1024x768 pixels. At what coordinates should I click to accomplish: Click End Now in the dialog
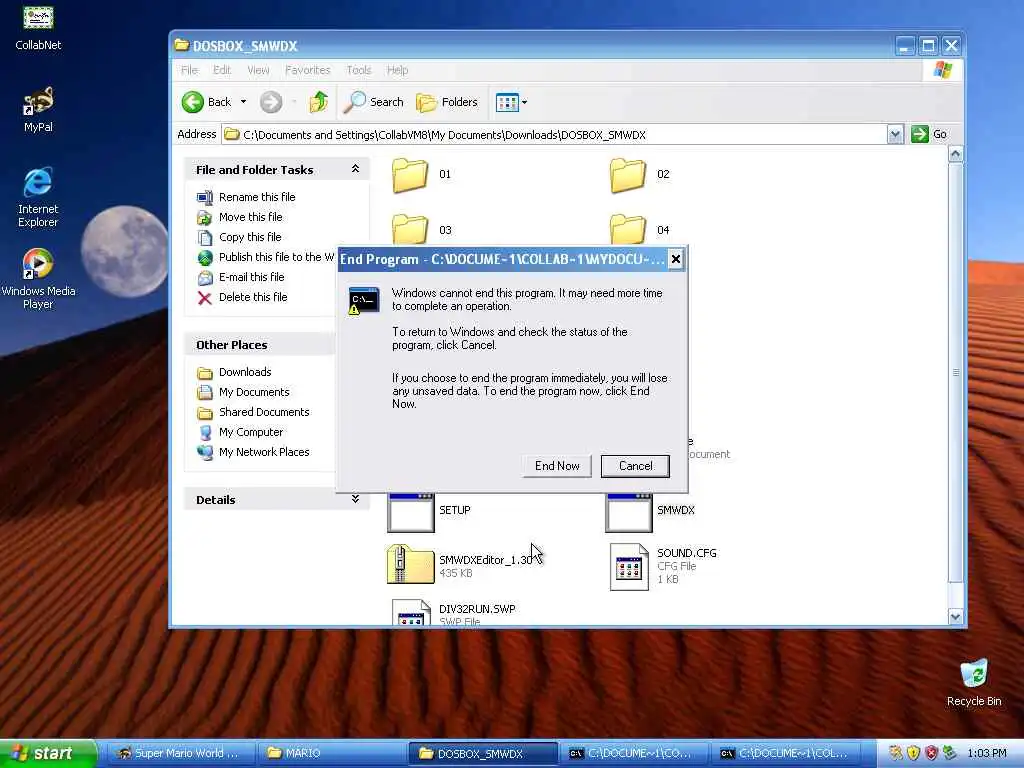557,466
